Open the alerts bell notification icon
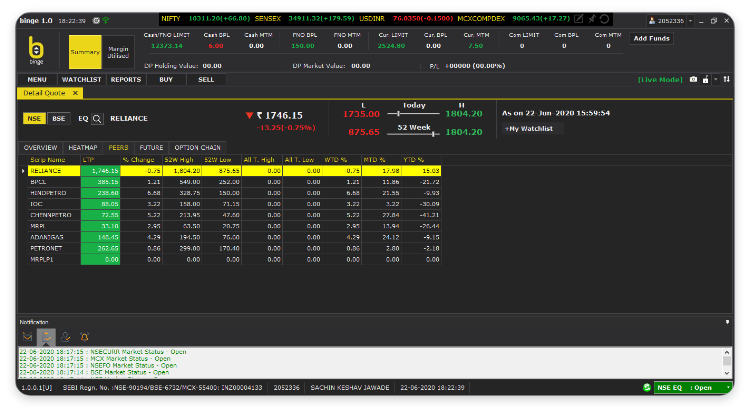Screen dimensions: 750x414 tap(85, 337)
